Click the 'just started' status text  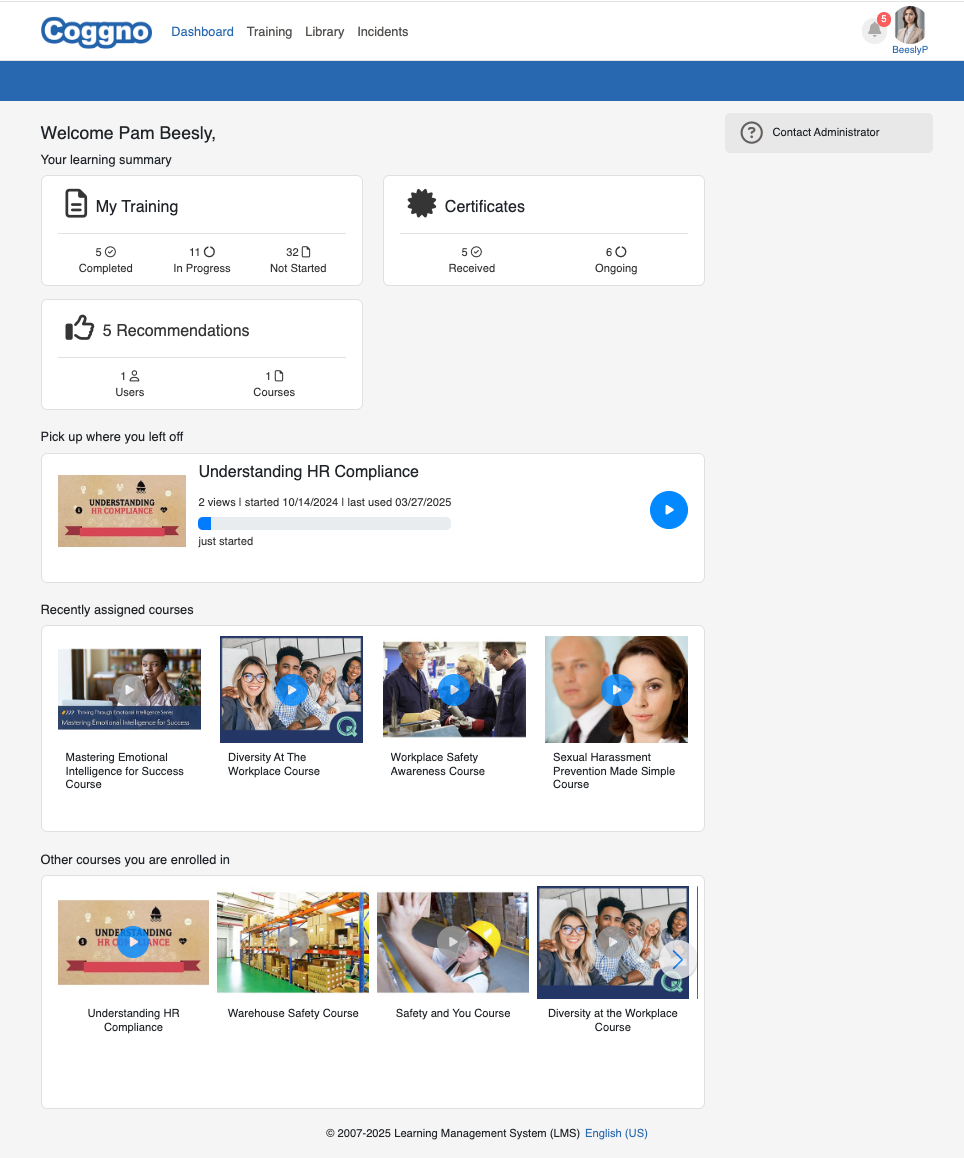pyautogui.click(x=225, y=541)
